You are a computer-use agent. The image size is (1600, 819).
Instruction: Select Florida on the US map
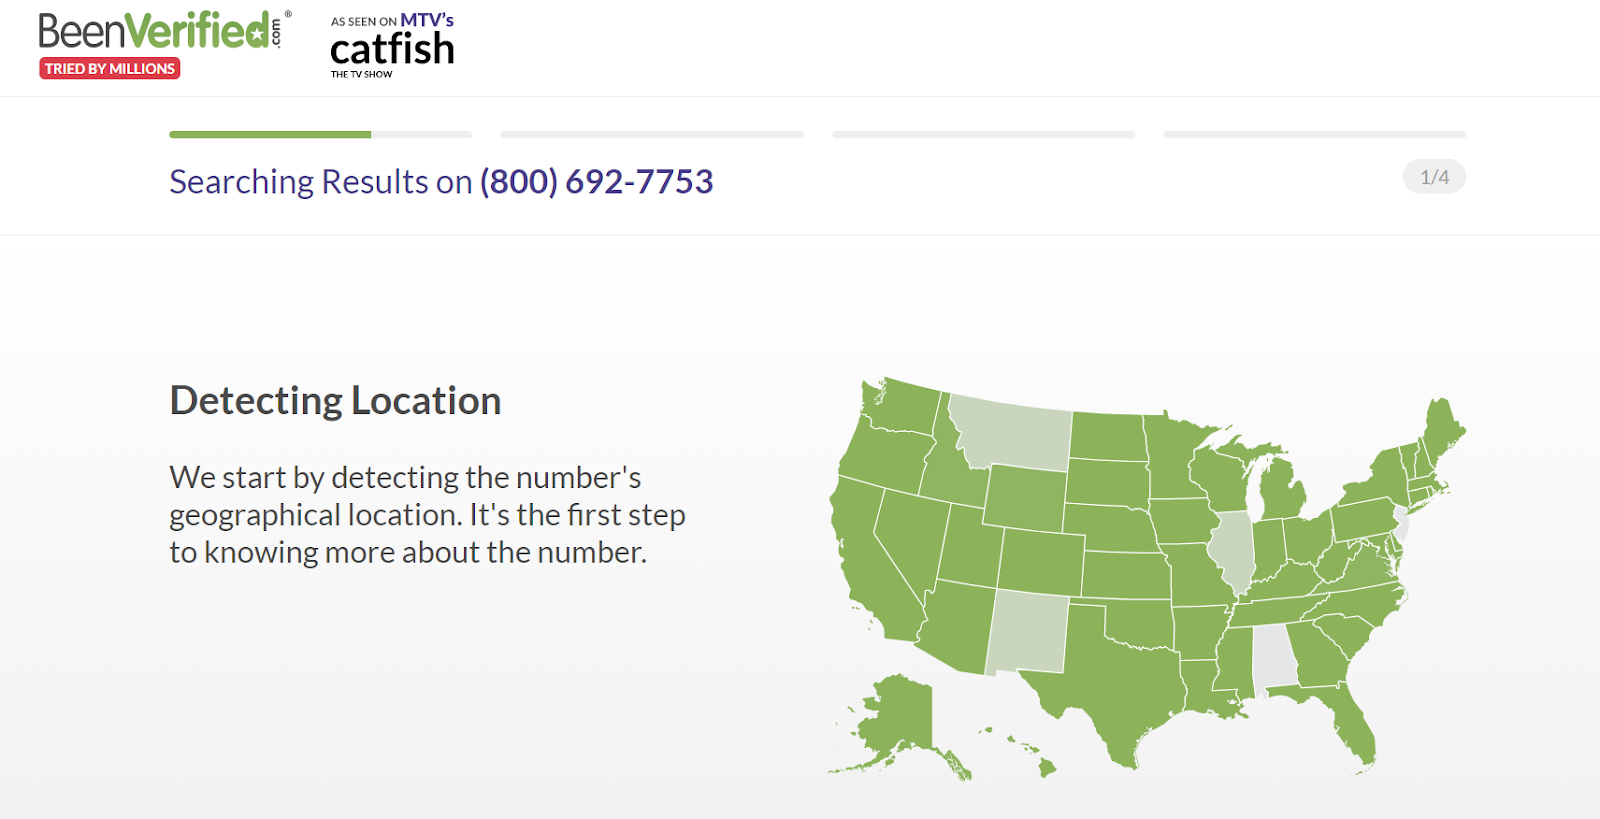tap(1345, 720)
